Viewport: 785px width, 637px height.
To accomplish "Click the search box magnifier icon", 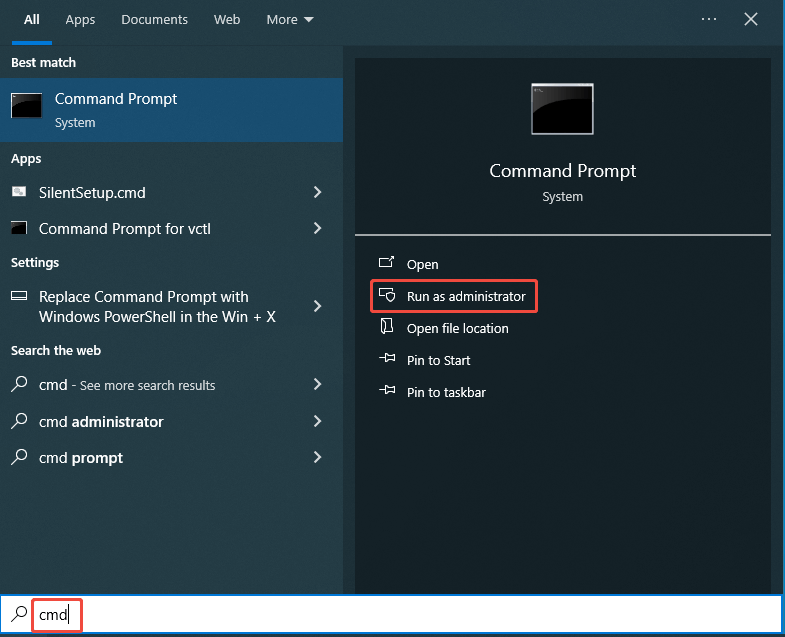I will click(x=19, y=614).
